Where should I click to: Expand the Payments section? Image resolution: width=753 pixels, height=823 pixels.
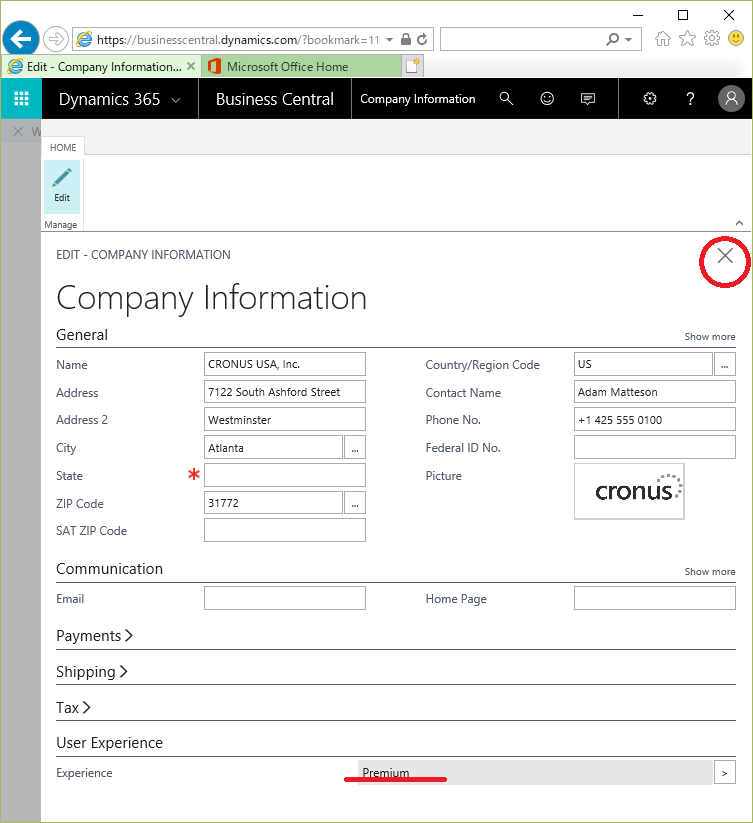click(94, 636)
